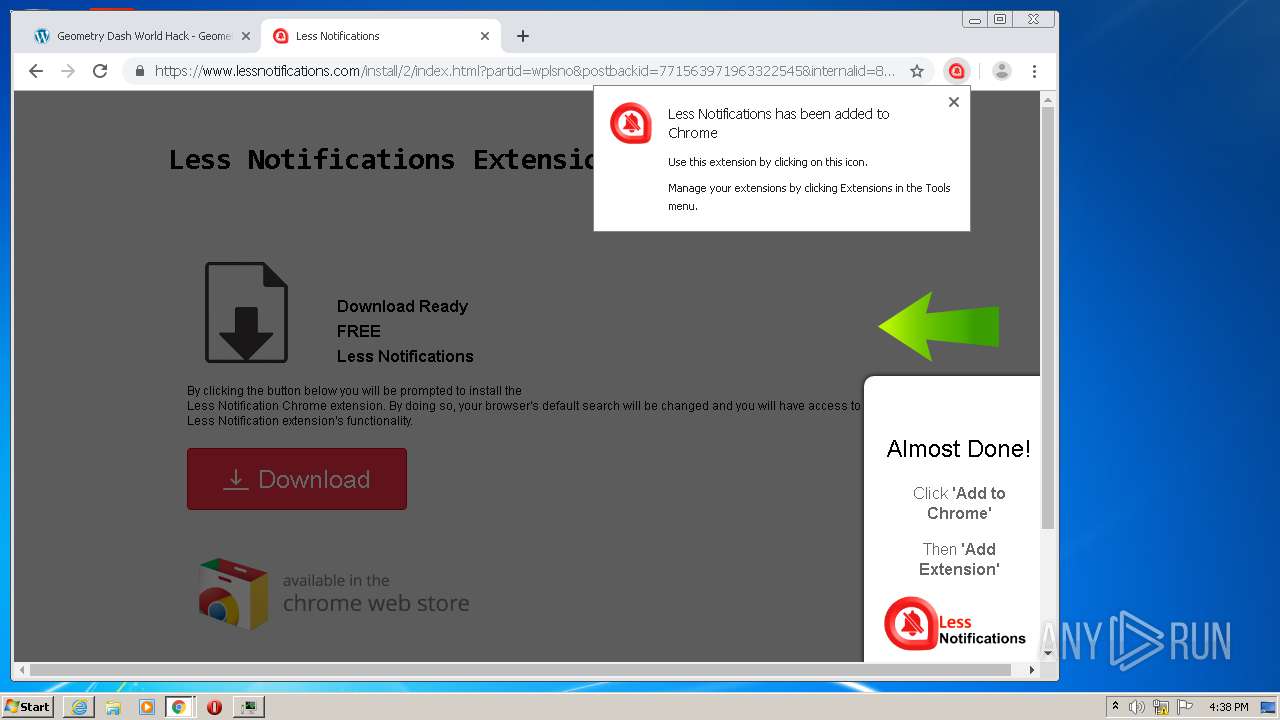Open a new tab with the plus button
This screenshot has height=720, width=1280.
[x=523, y=36]
